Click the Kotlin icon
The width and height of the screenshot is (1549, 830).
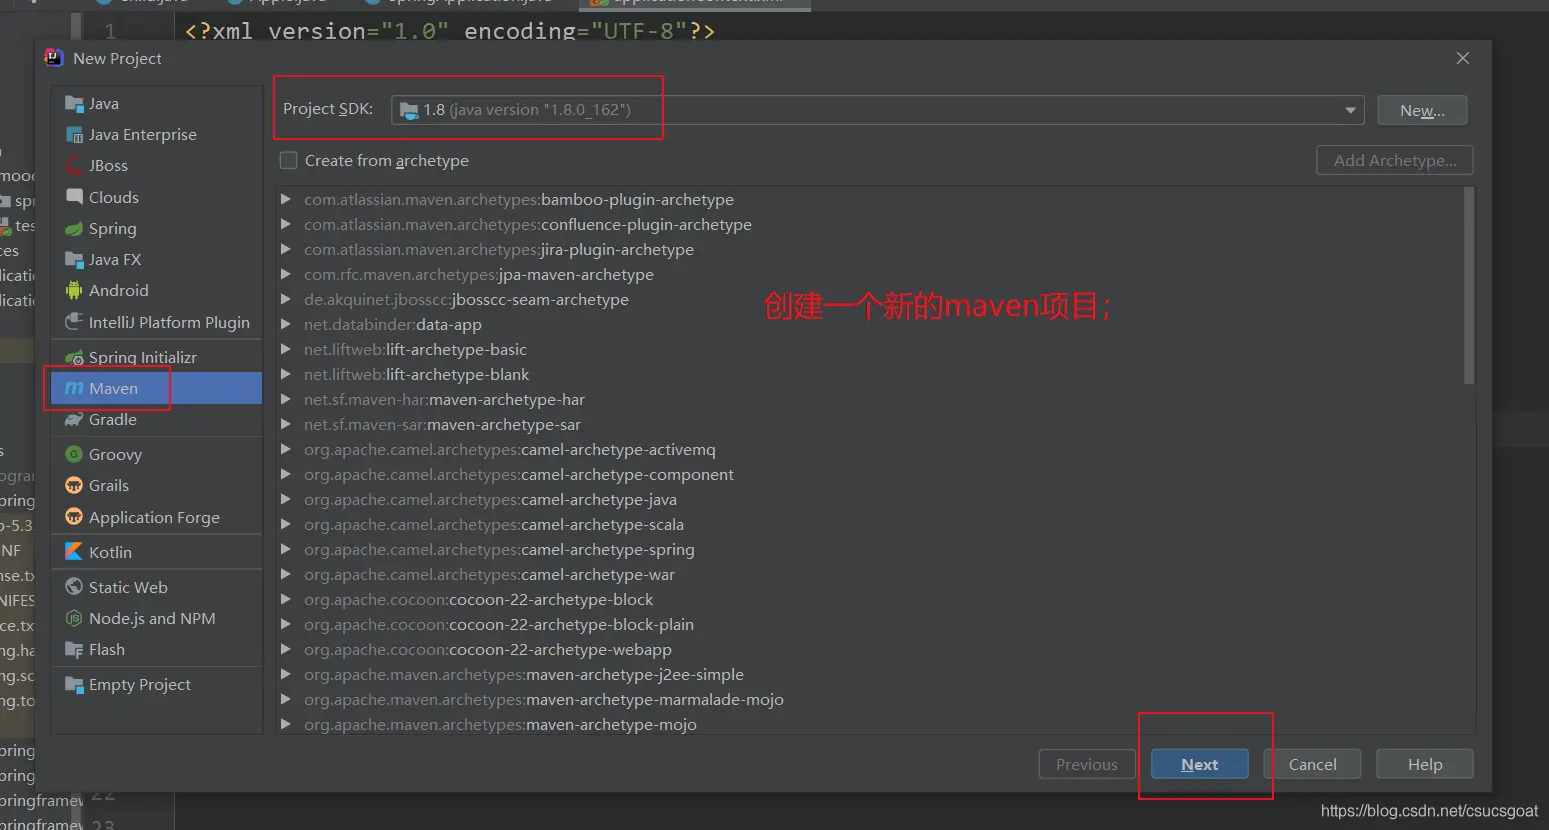tap(74, 552)
